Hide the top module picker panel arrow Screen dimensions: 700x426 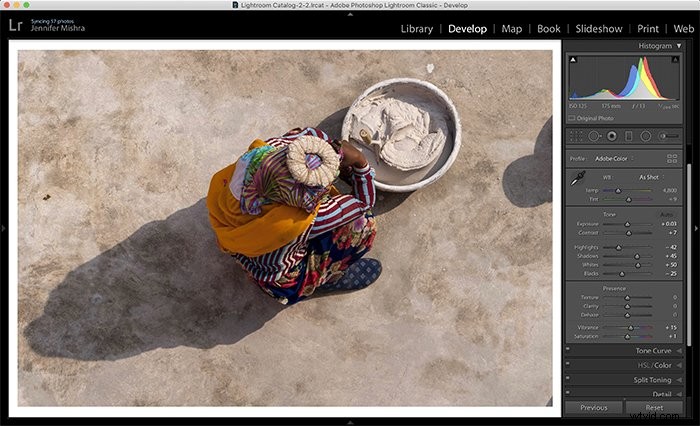click(x=350, y=14)
